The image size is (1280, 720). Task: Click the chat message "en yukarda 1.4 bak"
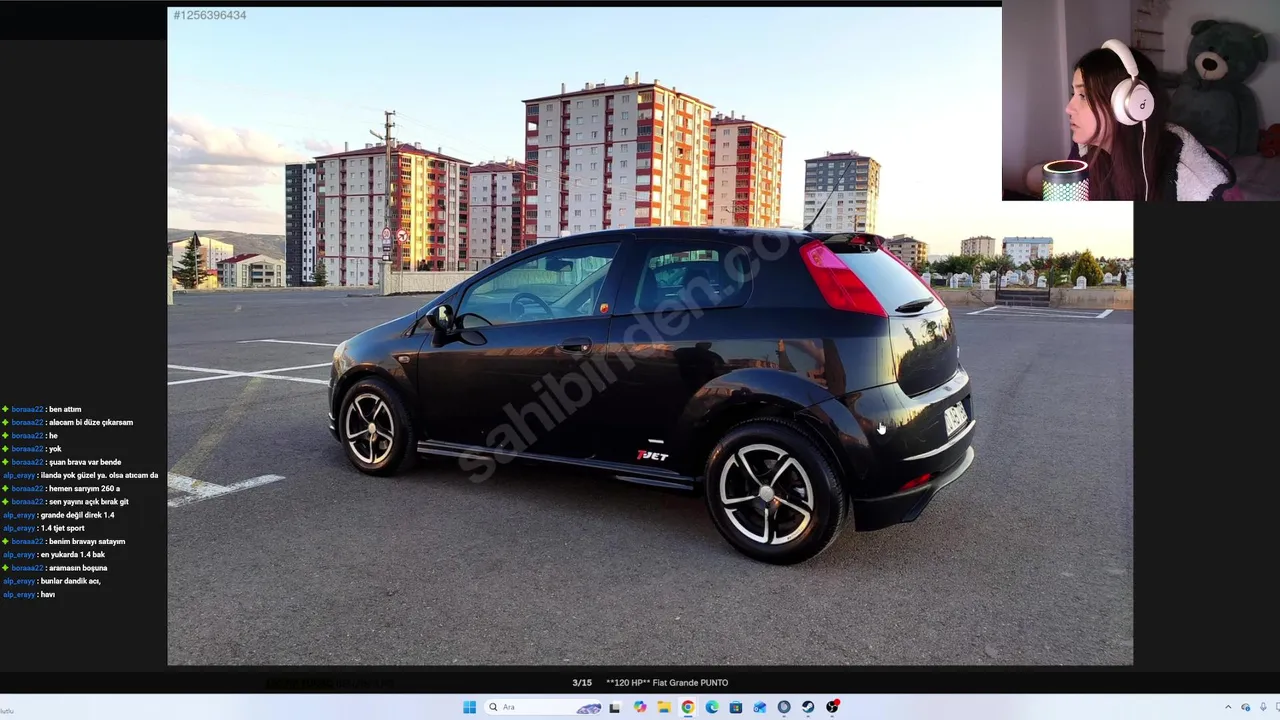72,554
